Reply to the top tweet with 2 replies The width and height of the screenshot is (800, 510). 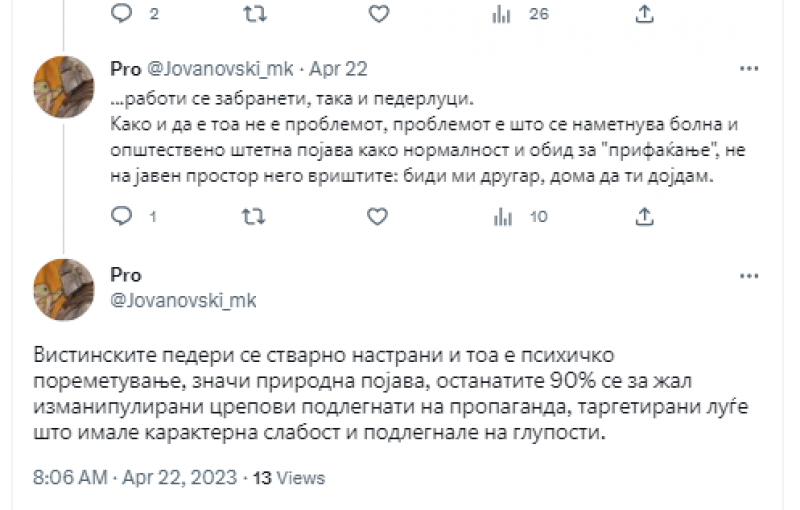[x=122, y=14]
